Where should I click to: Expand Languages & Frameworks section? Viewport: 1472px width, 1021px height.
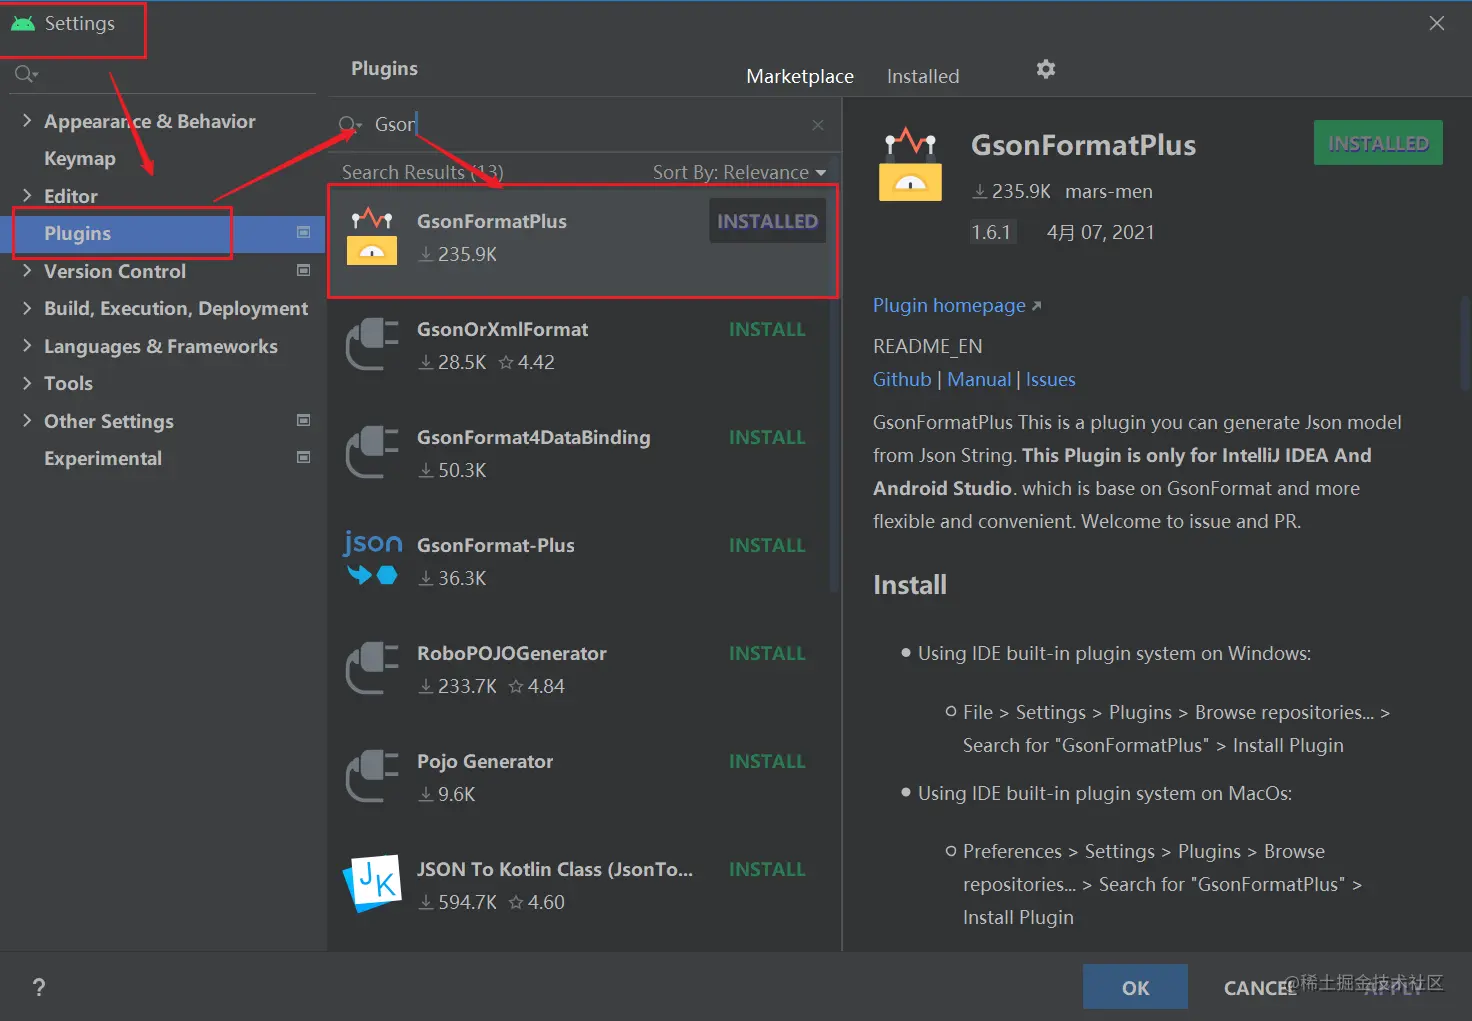[x=27, y=346]
